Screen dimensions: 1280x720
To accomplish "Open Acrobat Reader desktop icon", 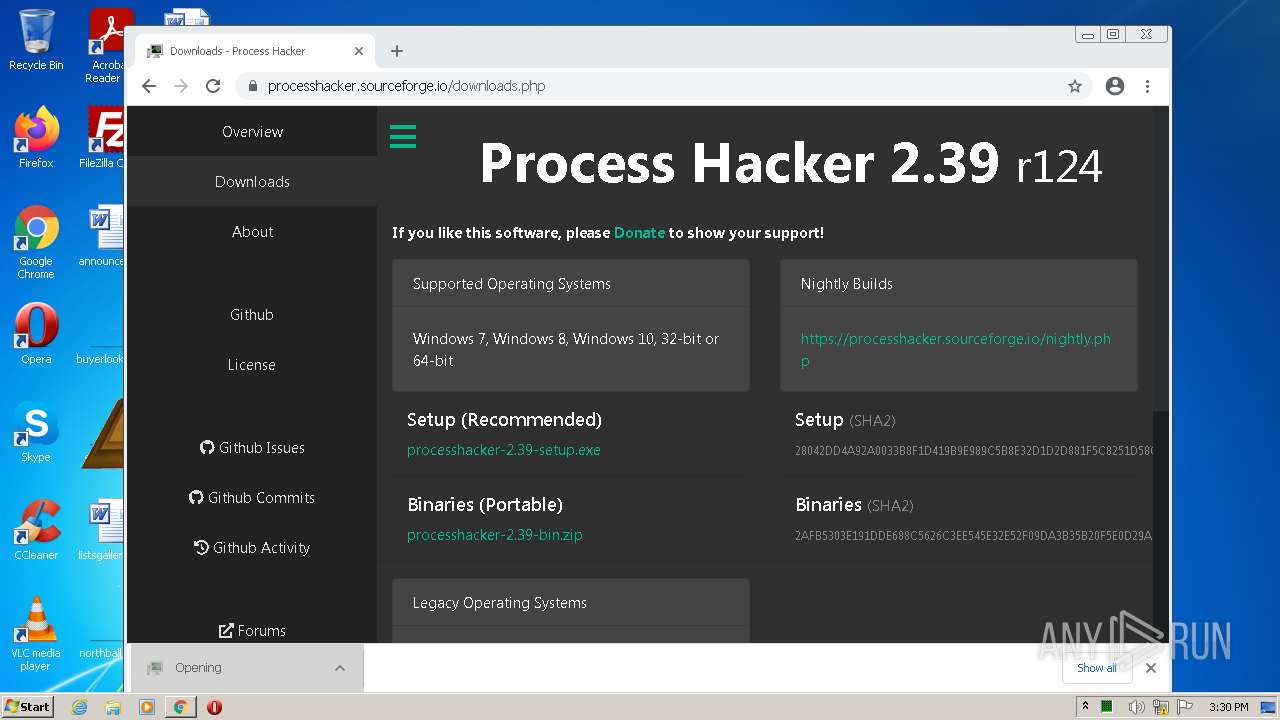I will (x=106, y=46).
